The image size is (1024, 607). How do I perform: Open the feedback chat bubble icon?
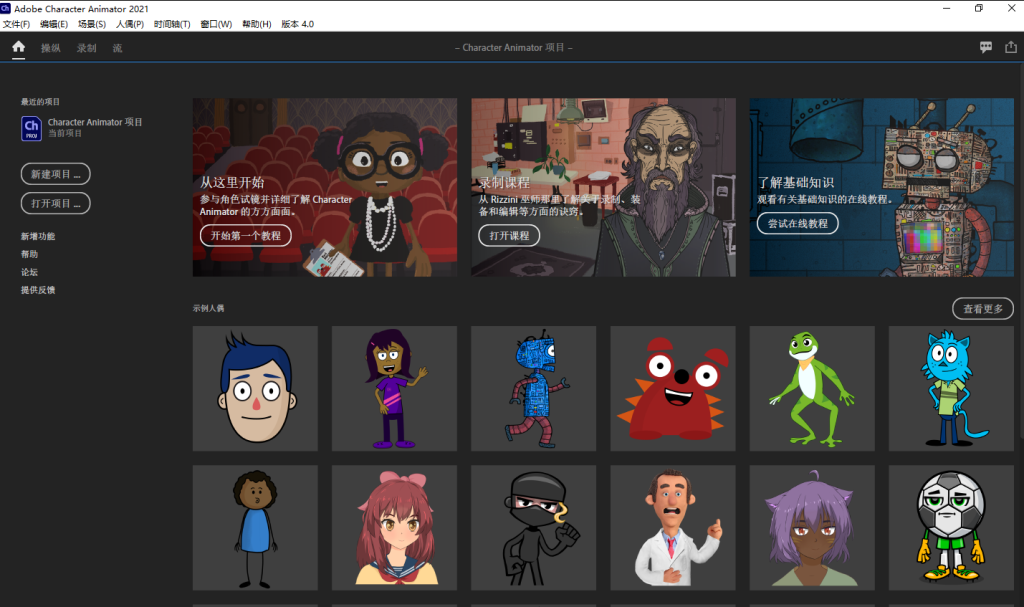[x=986, y=47]
